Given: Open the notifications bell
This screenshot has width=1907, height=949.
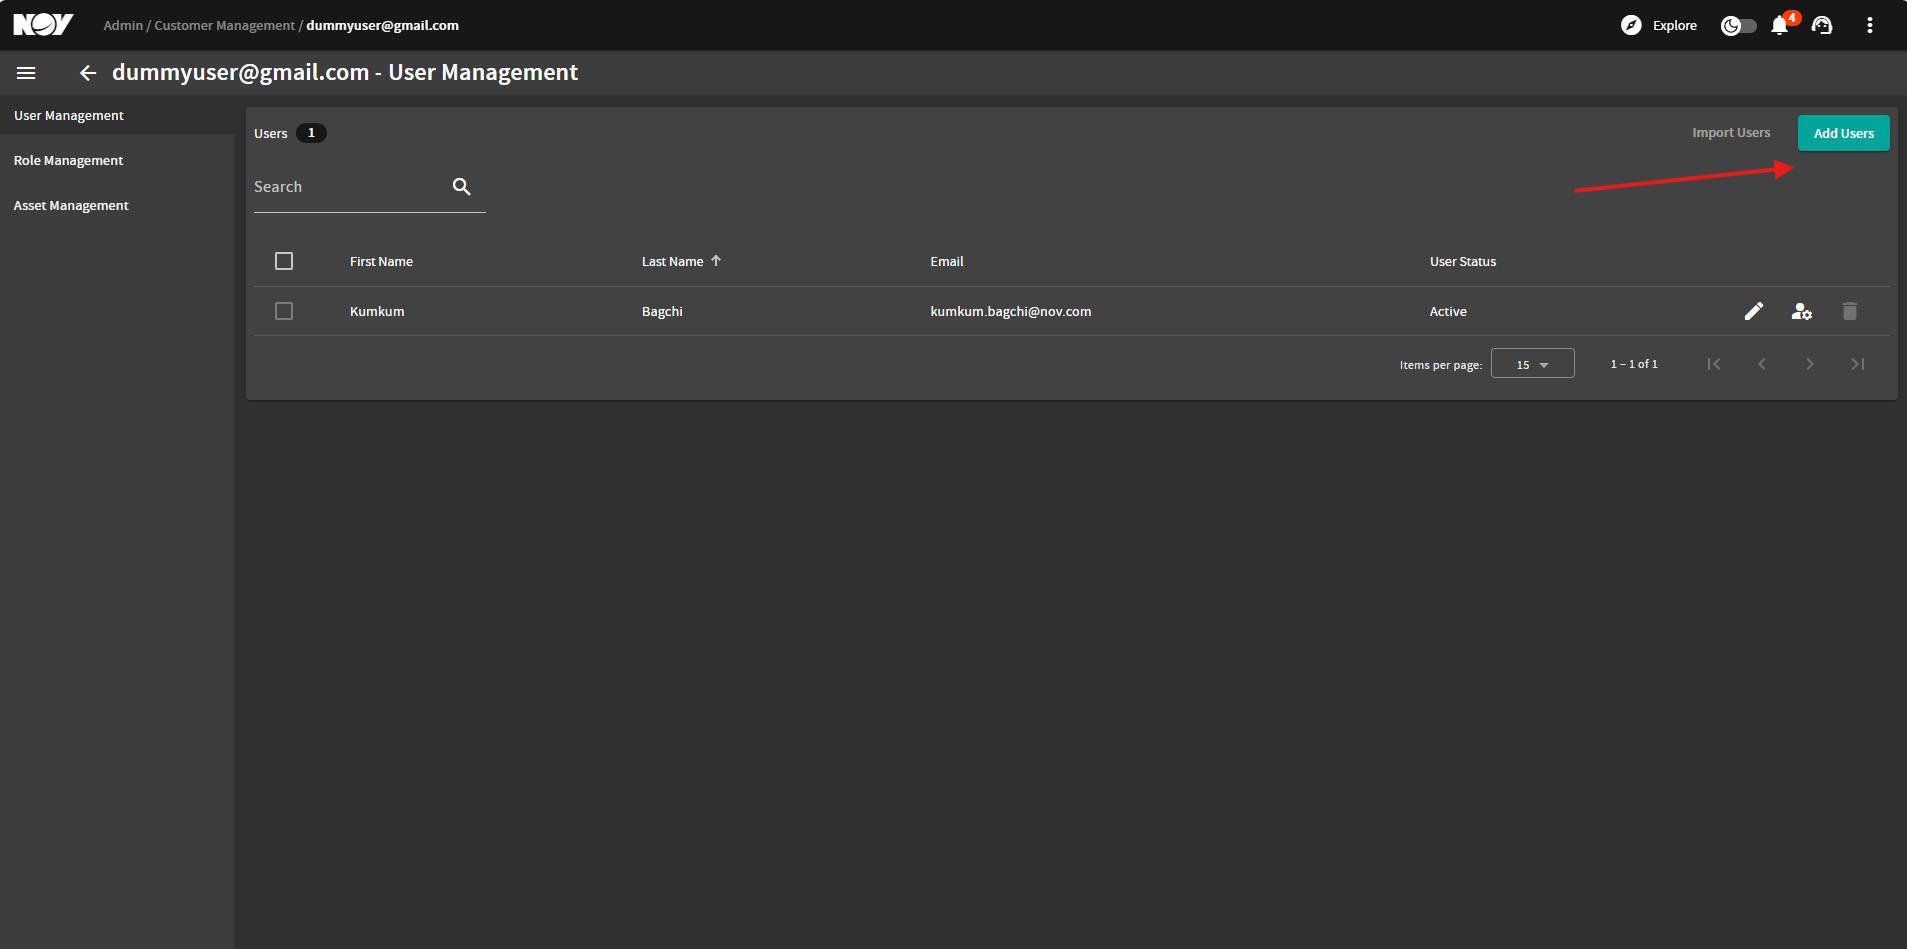Looking at the screenshot, I should (x=1780, y=25).
